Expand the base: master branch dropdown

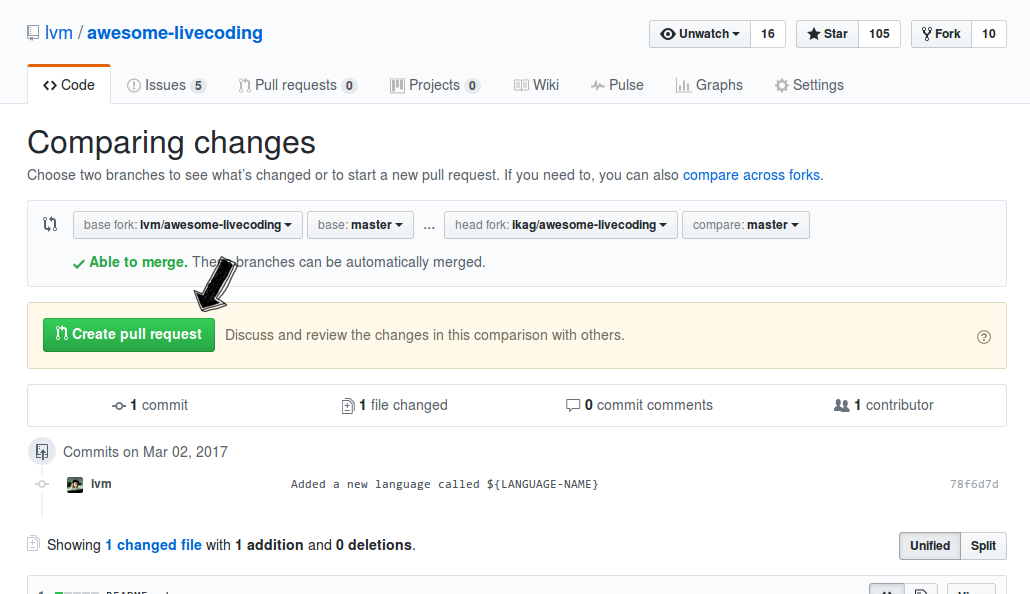click(360, 225)
